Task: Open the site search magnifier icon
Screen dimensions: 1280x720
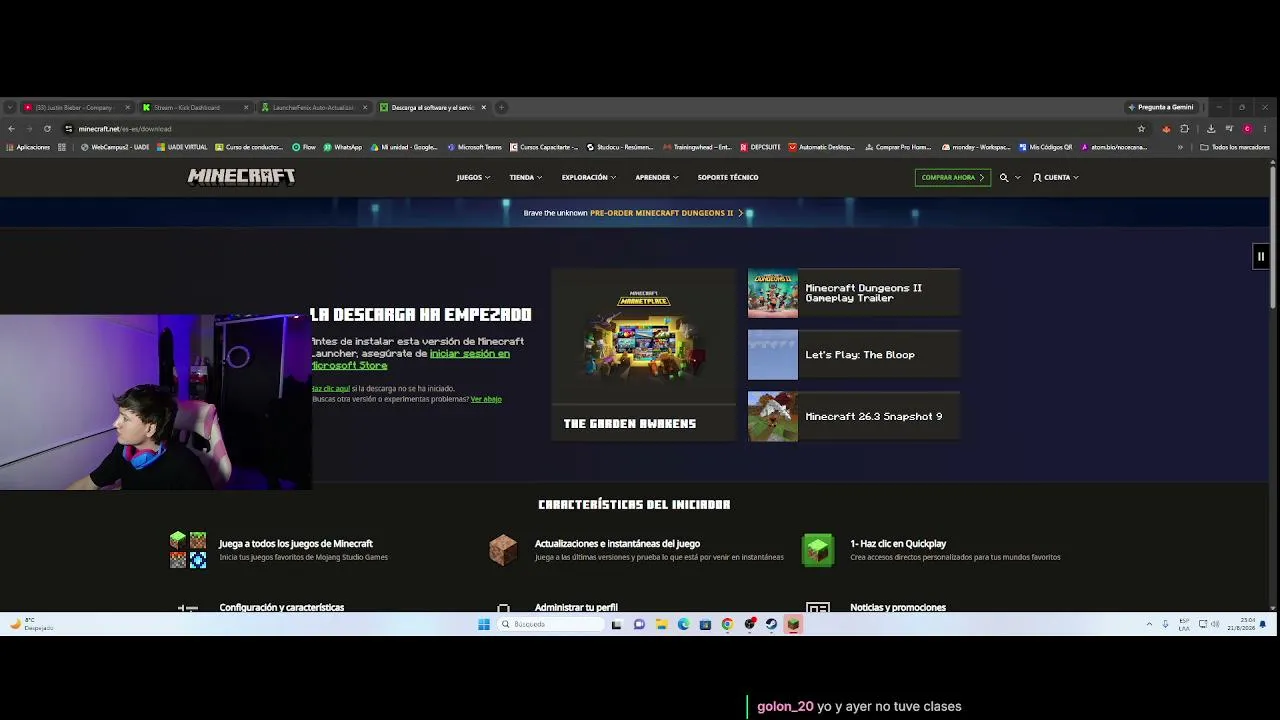Action: point(1004,177)
